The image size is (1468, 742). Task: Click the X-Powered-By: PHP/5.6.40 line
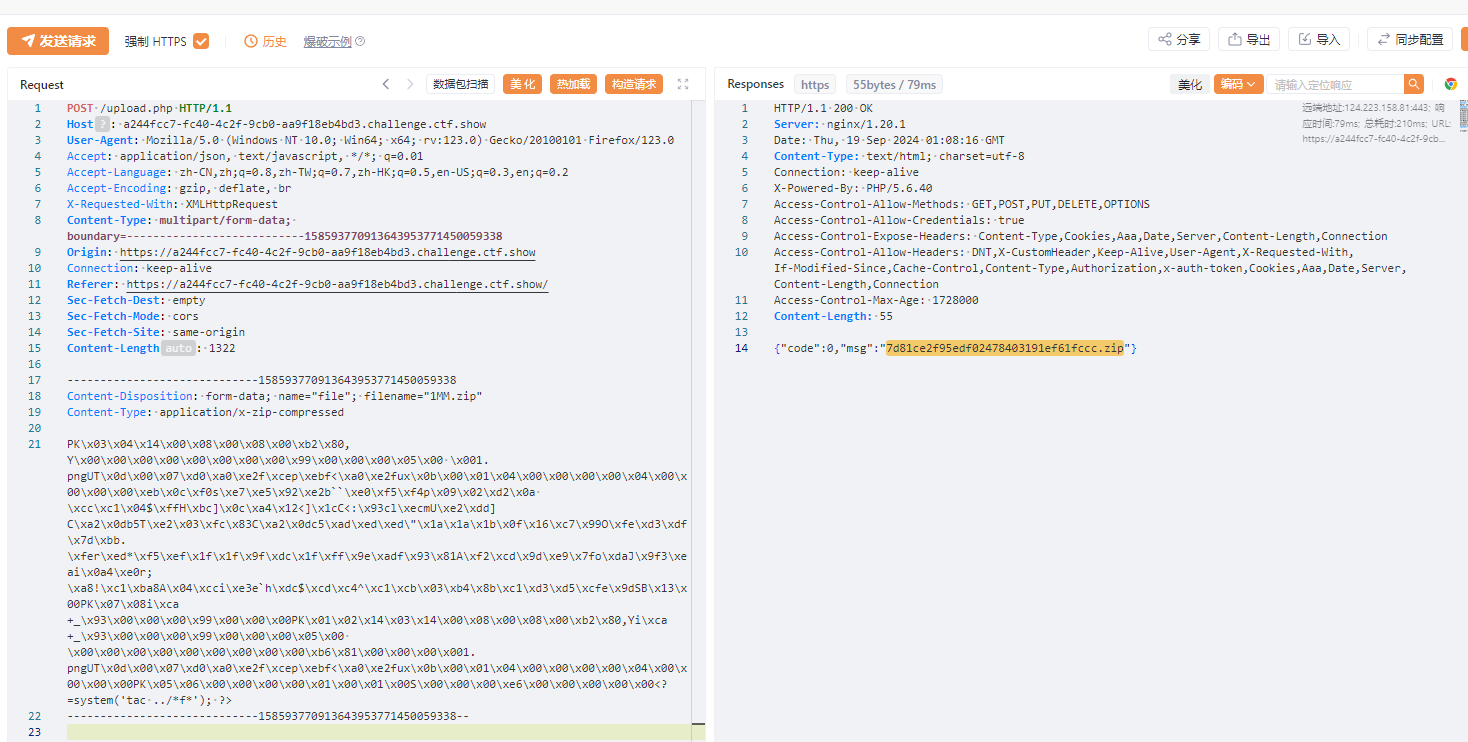tap(853, 188)
